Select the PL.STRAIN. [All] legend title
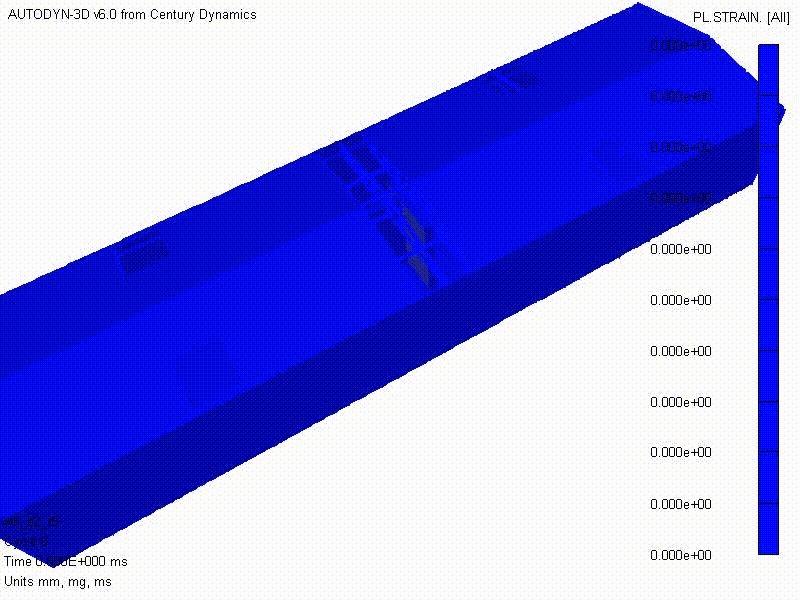 (x=741, y=17)
